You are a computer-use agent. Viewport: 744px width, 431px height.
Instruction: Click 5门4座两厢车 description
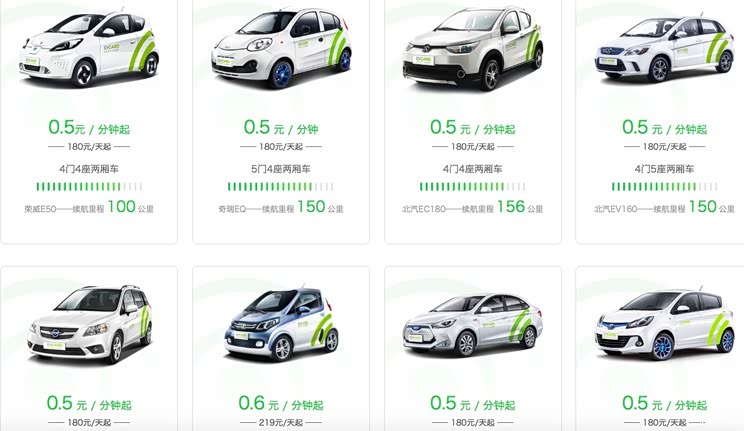(x=281, y=169)
